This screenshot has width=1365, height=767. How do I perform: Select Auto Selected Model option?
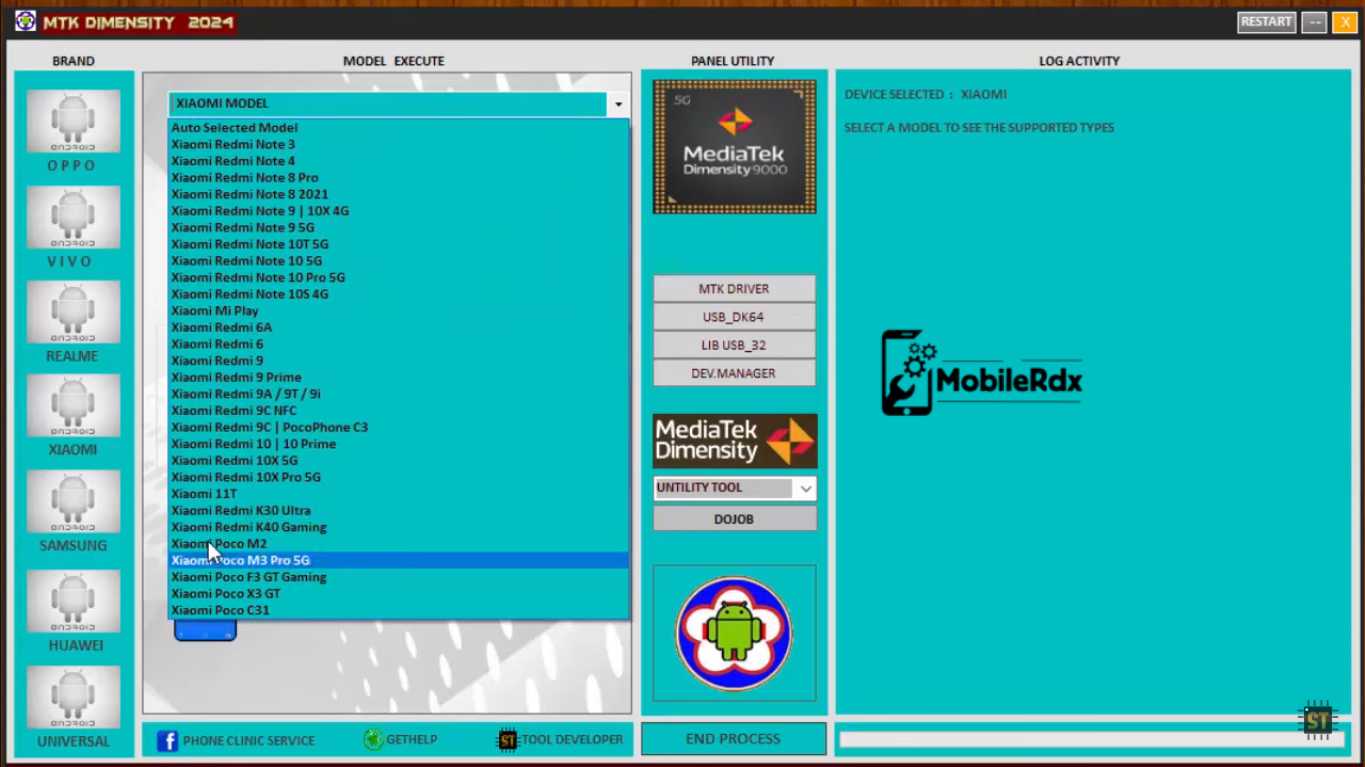click(398, 128)
